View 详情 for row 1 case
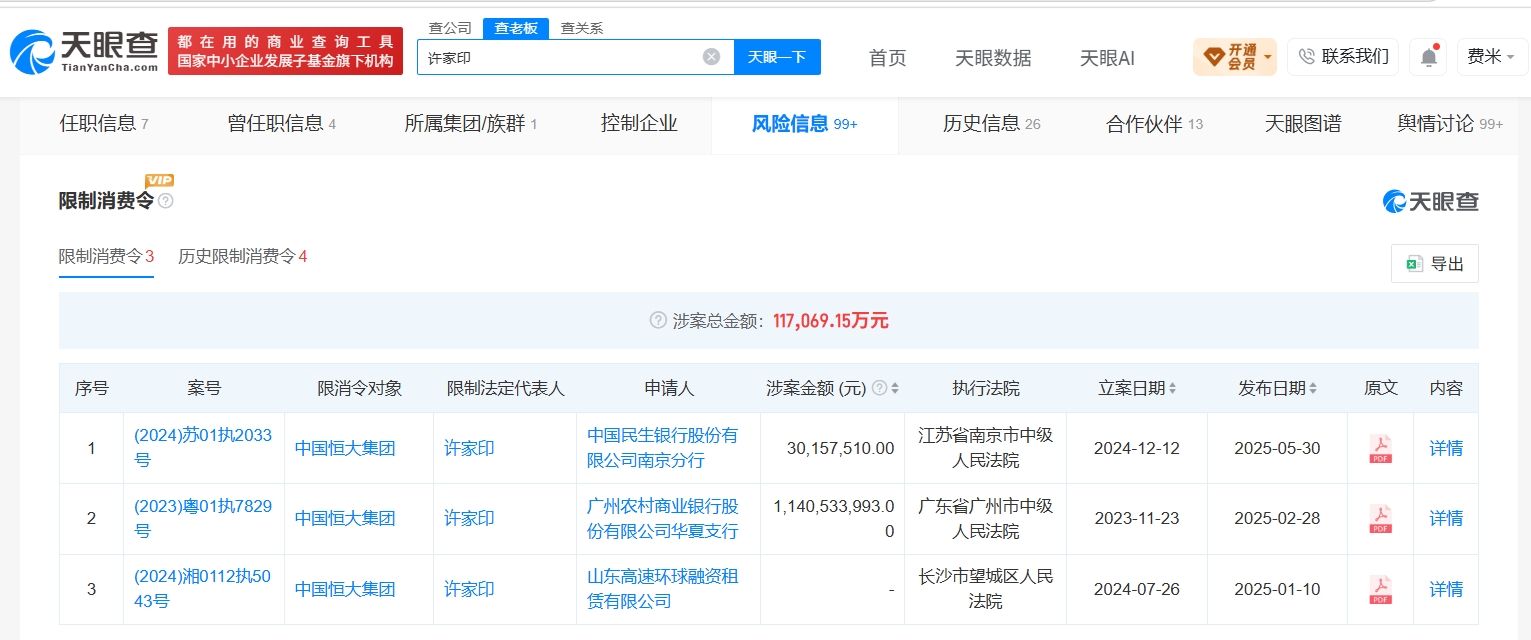The height and width of the screenshot is (640, 1531). 1446,448
